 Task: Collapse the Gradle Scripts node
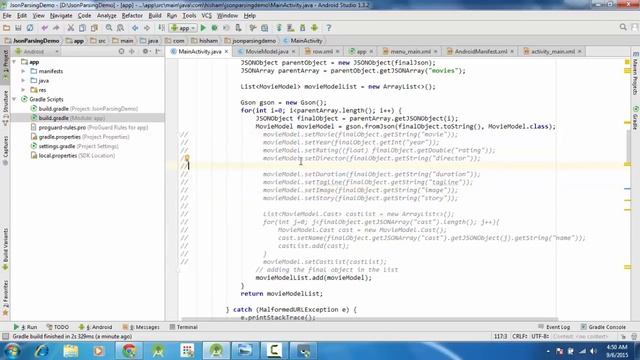[15, 99]
